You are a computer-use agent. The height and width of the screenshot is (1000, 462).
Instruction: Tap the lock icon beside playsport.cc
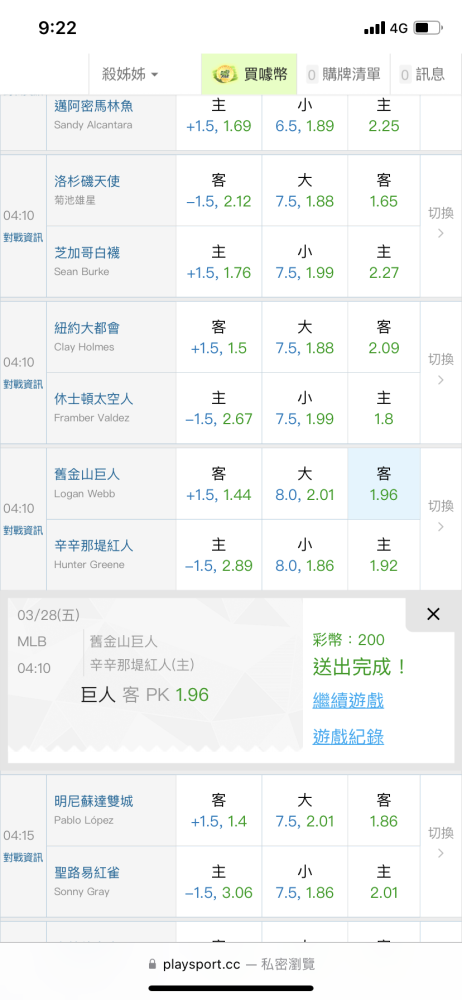point(152,964)
